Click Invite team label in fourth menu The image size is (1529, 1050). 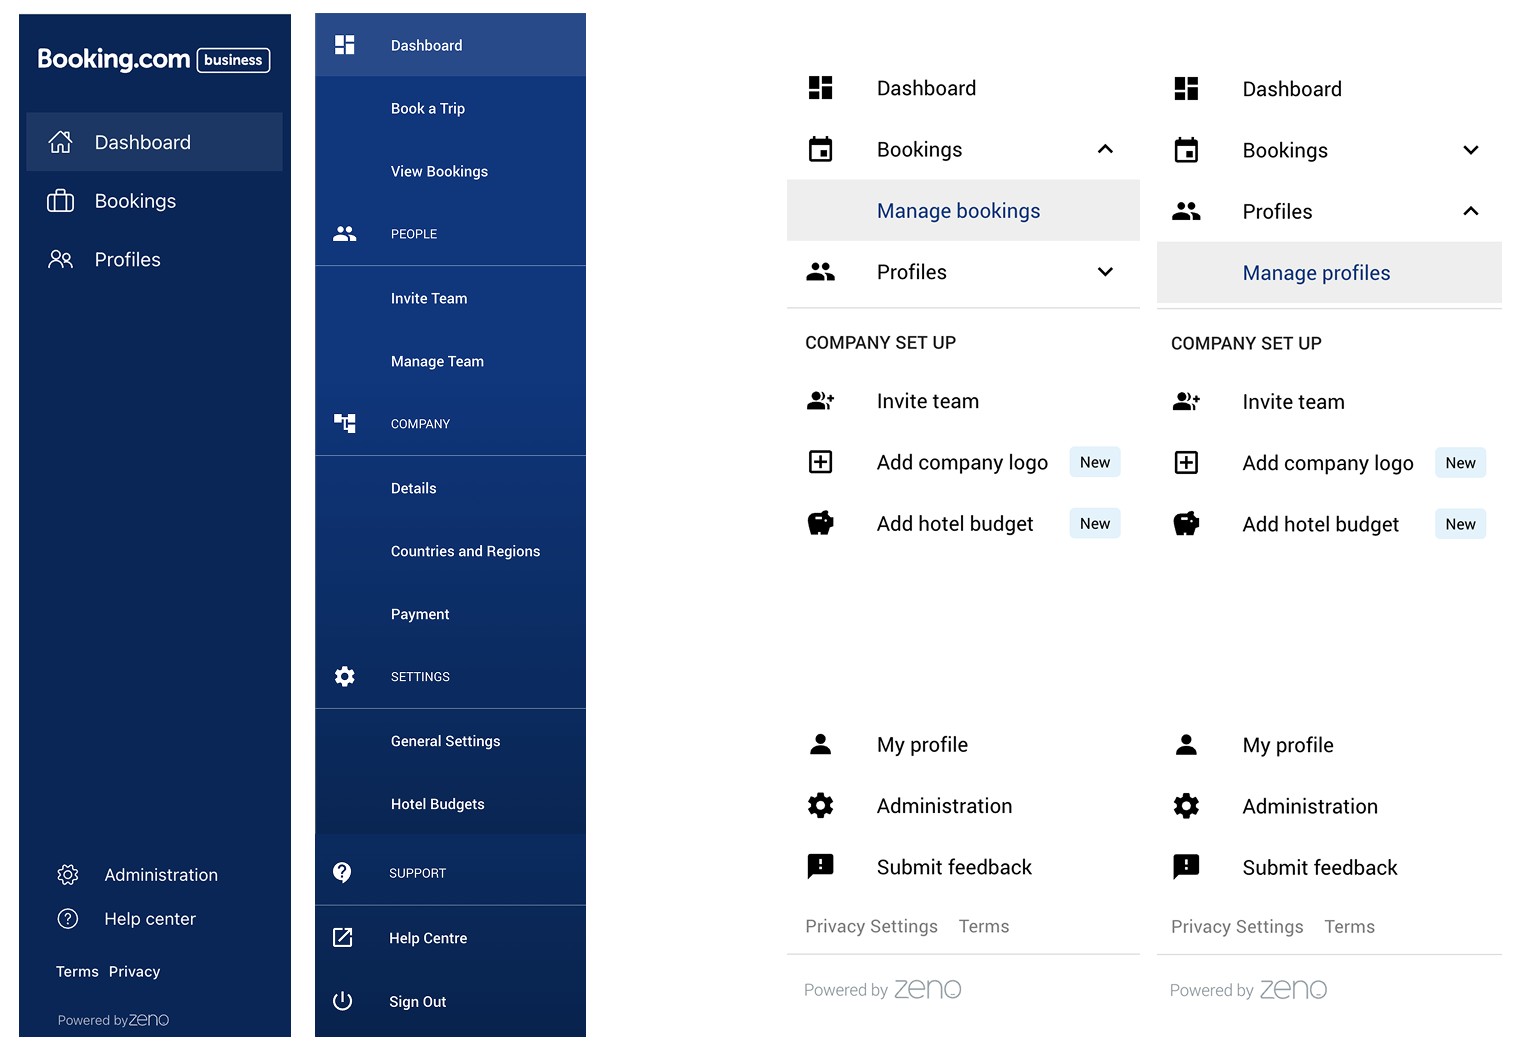1293,402
